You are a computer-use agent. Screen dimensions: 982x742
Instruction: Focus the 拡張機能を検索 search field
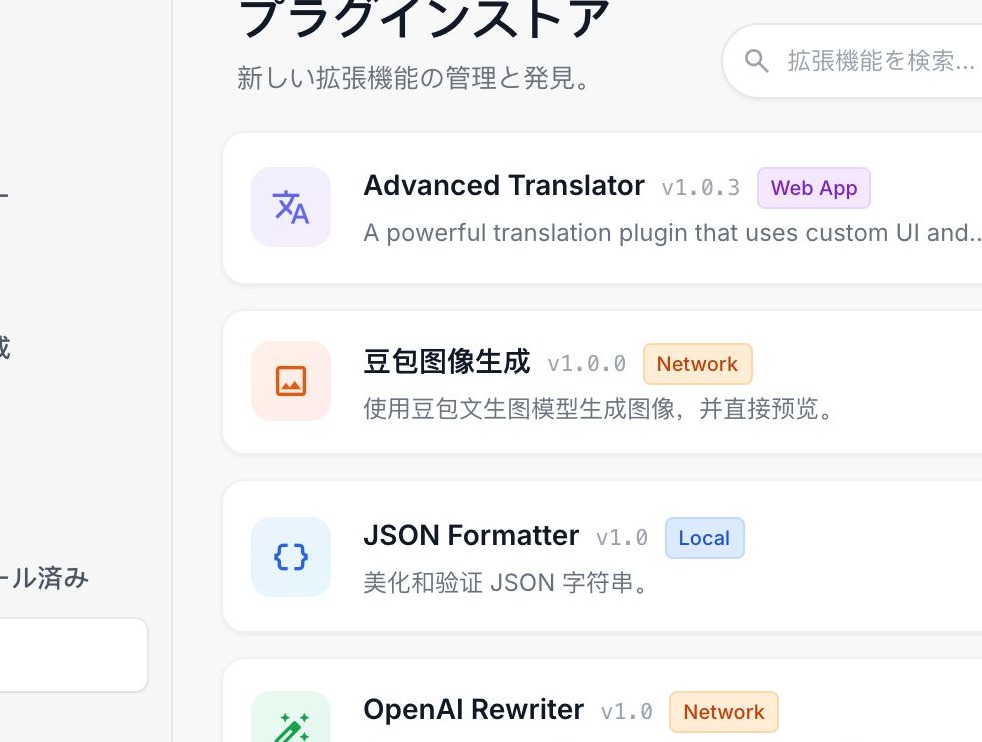point(852,61)
